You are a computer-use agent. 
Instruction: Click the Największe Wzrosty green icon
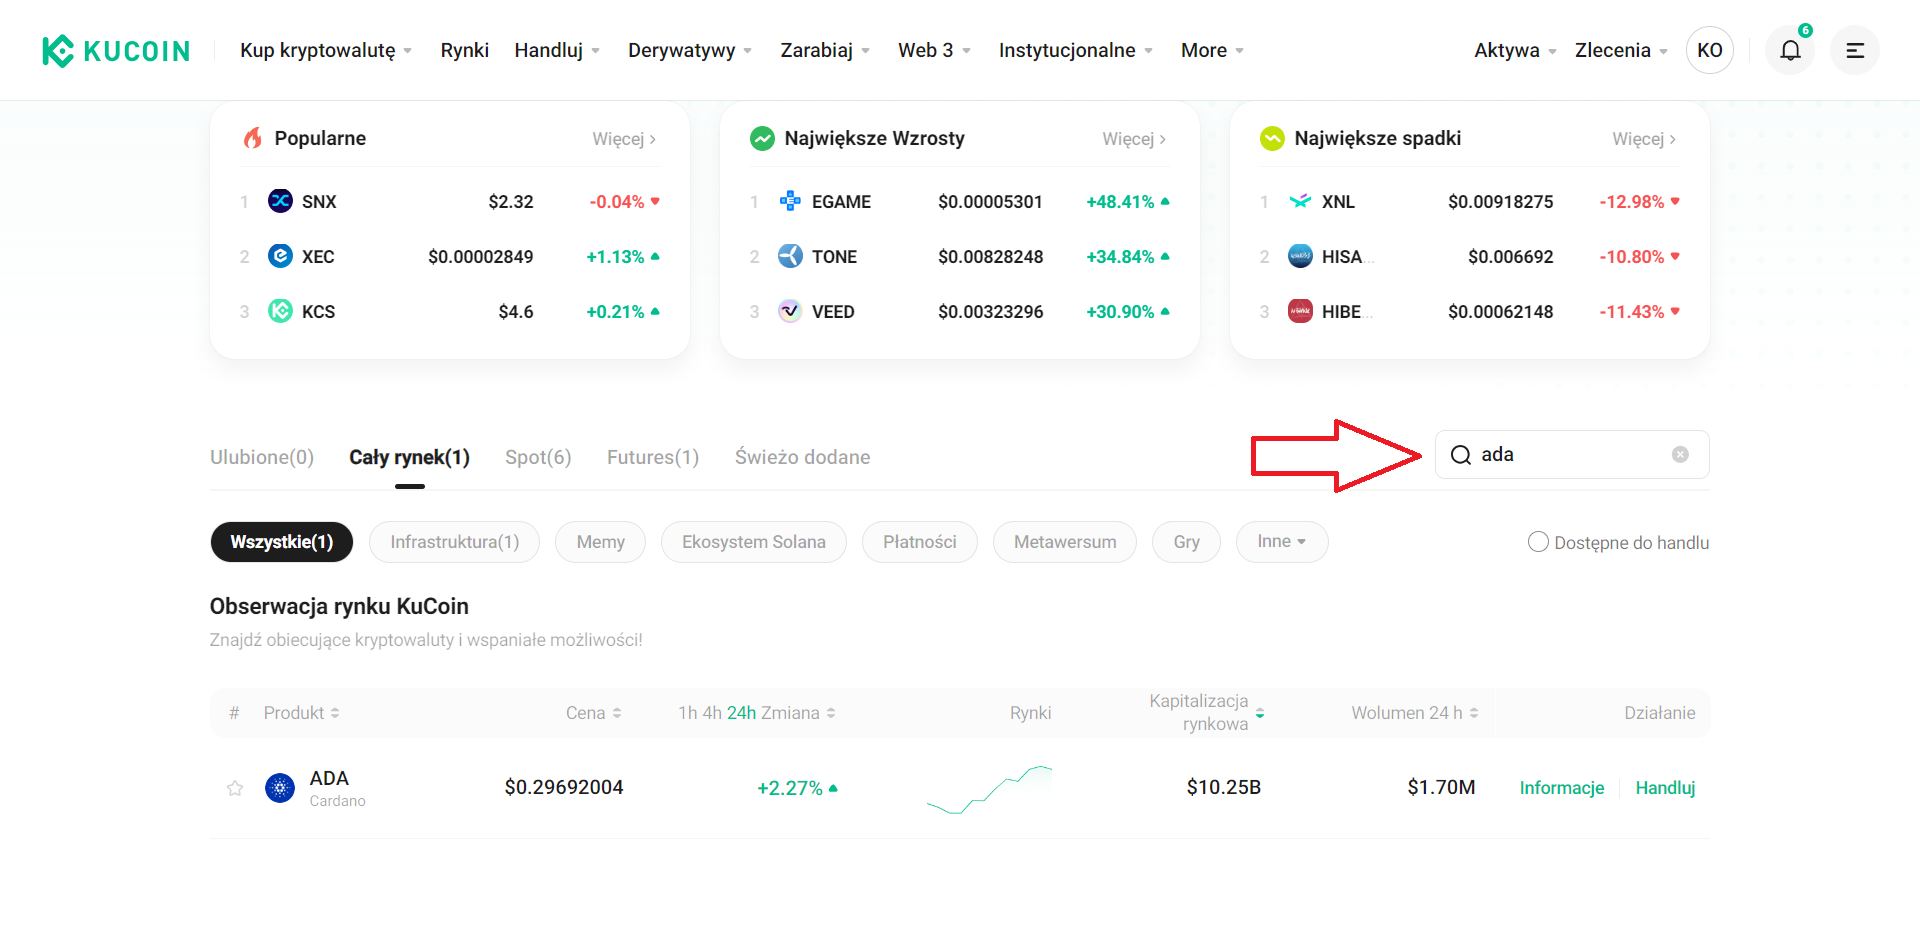point(762,138)
